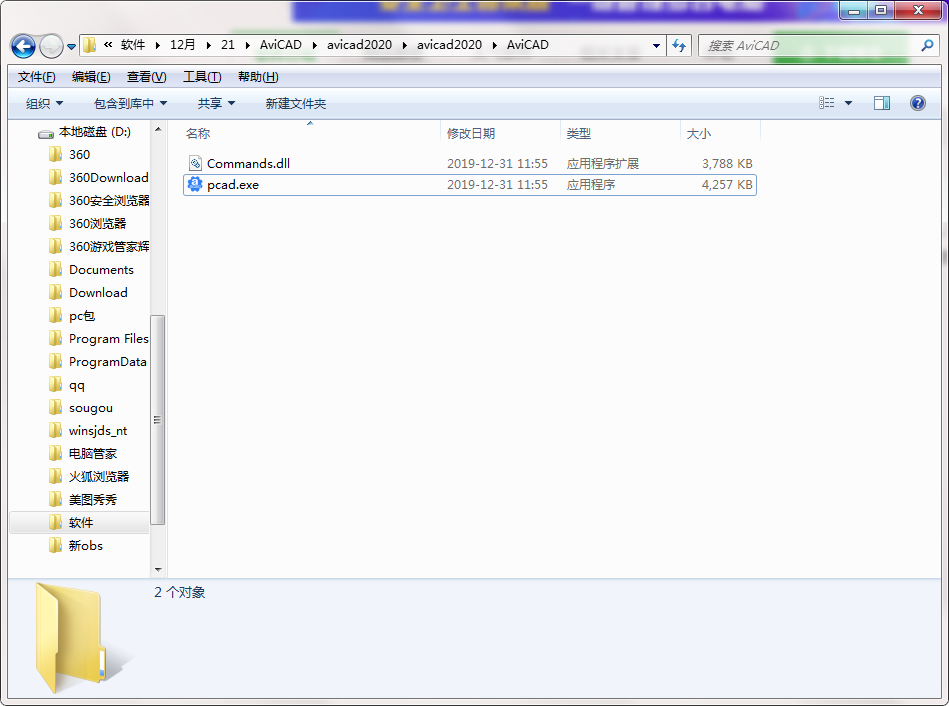Select 360安全浏览器 folder in tree
Viewport: 949px width, 706px height.
(x=109, y=200)
